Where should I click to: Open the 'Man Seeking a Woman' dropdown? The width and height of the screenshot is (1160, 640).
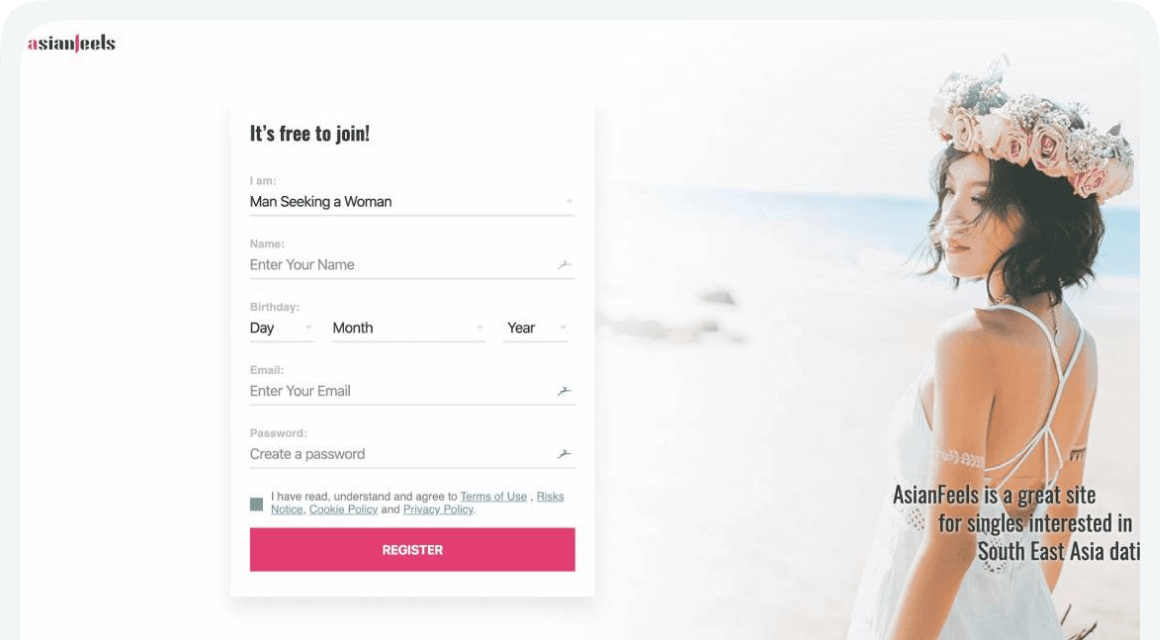[x=411, y=202]
